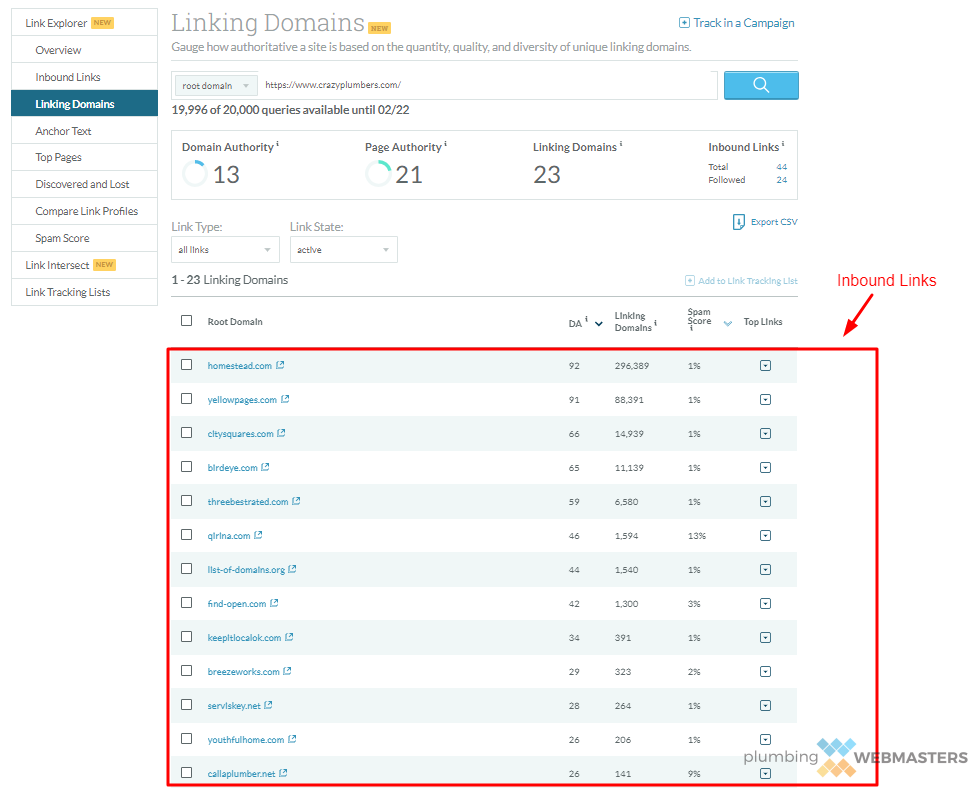The width and height of the screenshot is (978, 788).
Task: Click info icon under Spam Score column header
Action: click(691, 328)
